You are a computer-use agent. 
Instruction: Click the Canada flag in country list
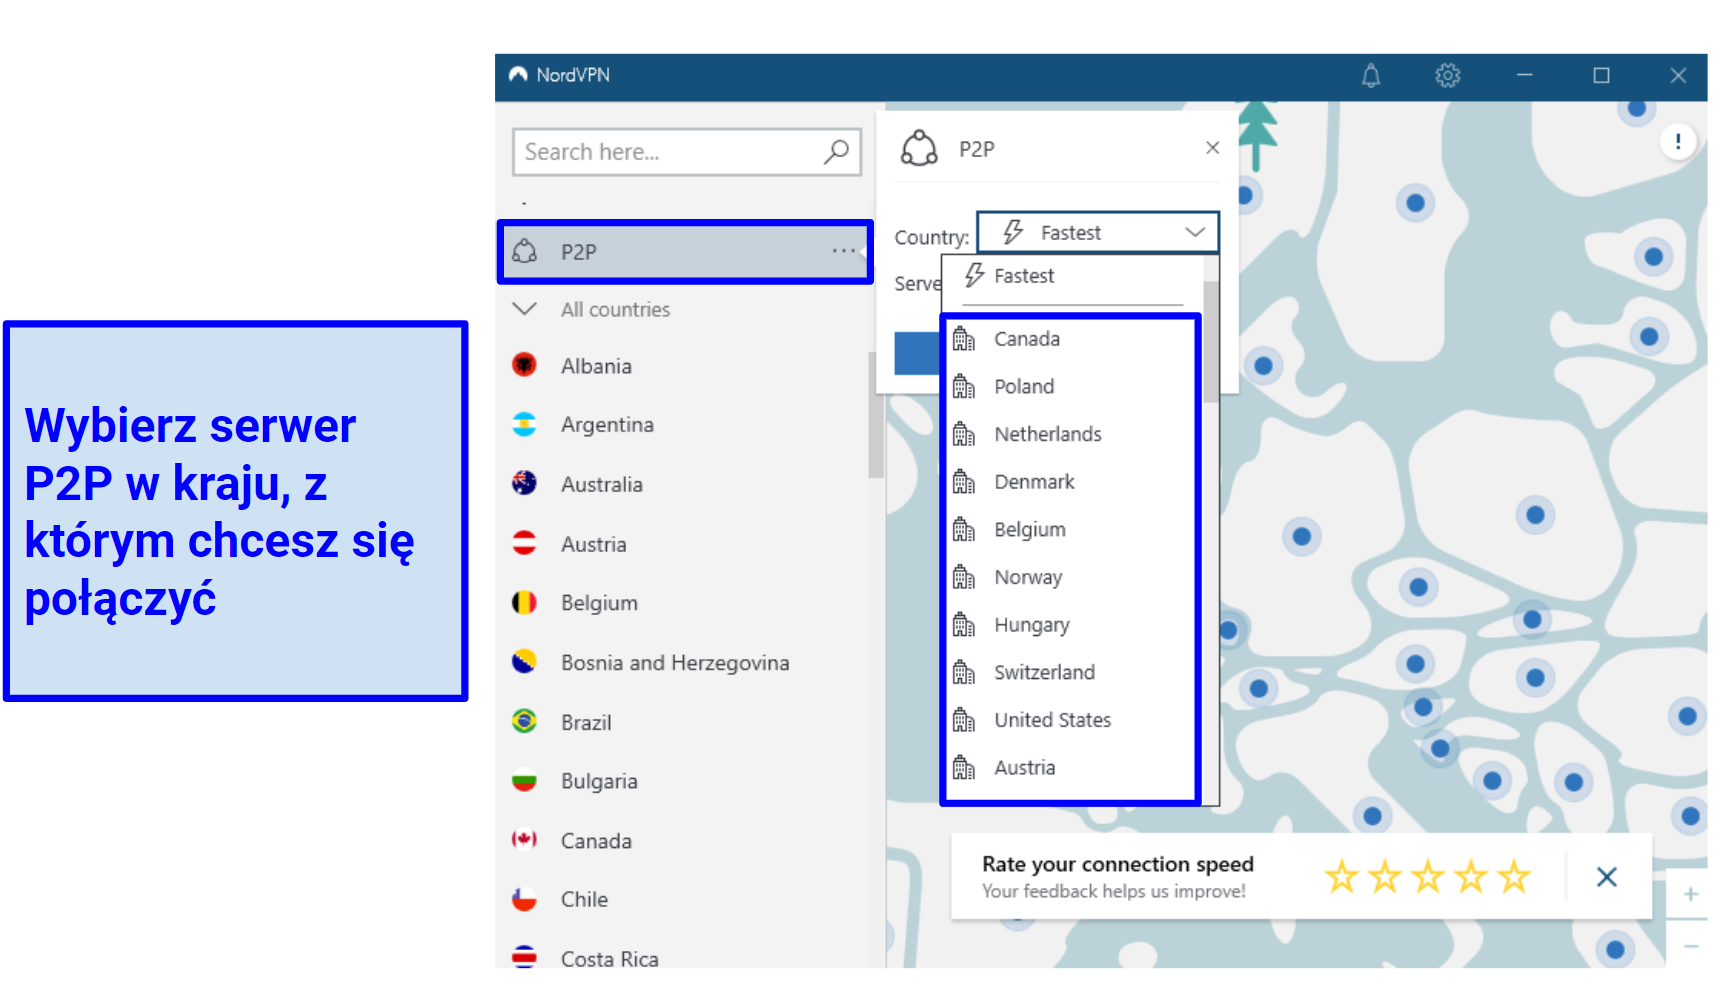[524, 840]
